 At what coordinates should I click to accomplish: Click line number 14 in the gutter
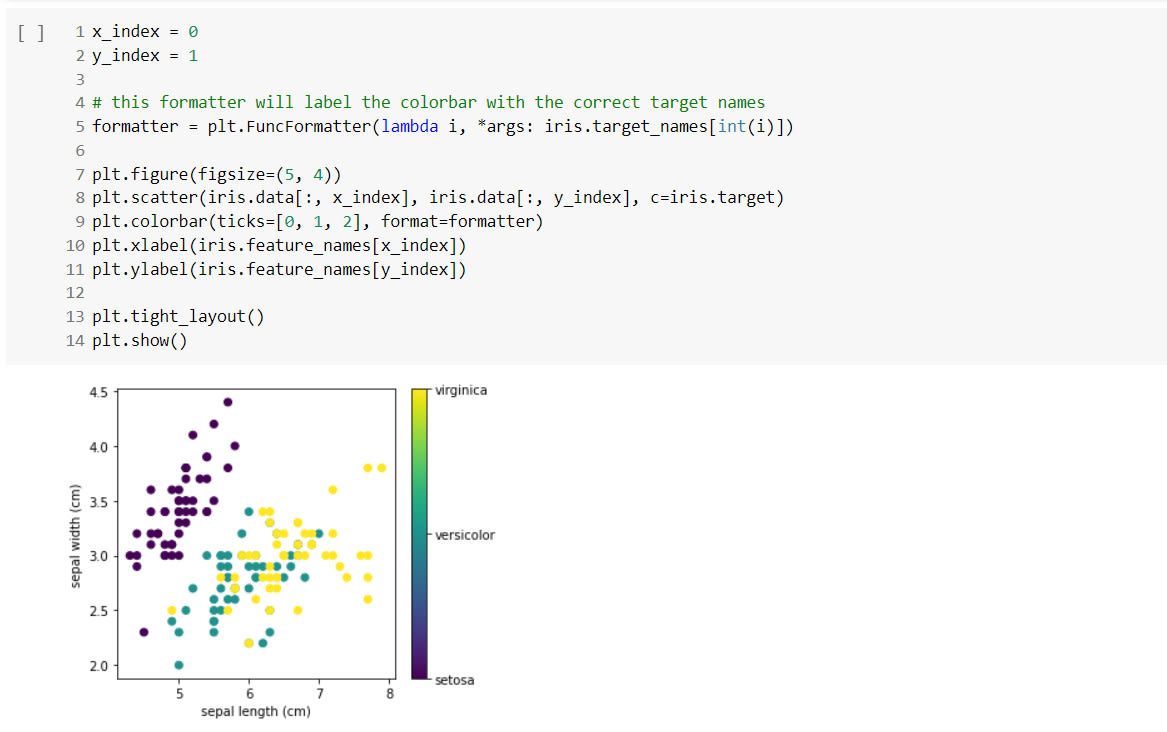[74, 341]
